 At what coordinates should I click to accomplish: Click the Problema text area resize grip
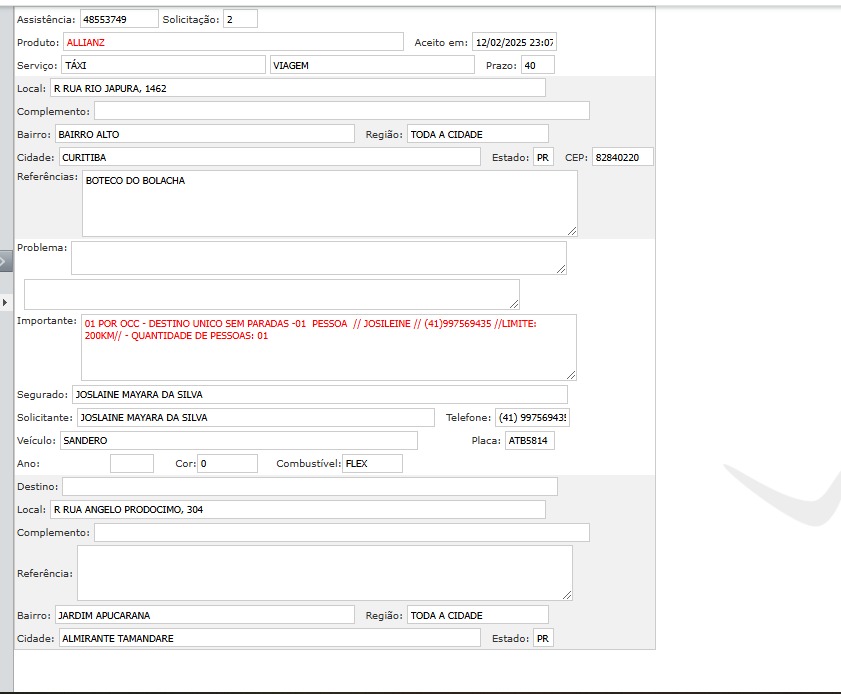click(x=561, y=269)
